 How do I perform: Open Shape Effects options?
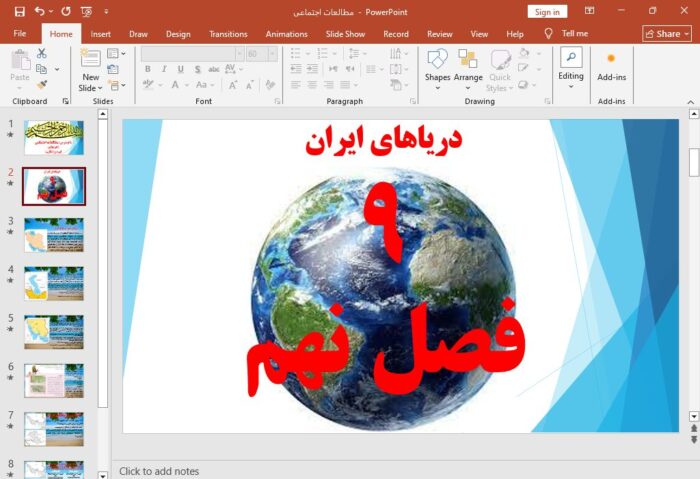tap(523, 84)
